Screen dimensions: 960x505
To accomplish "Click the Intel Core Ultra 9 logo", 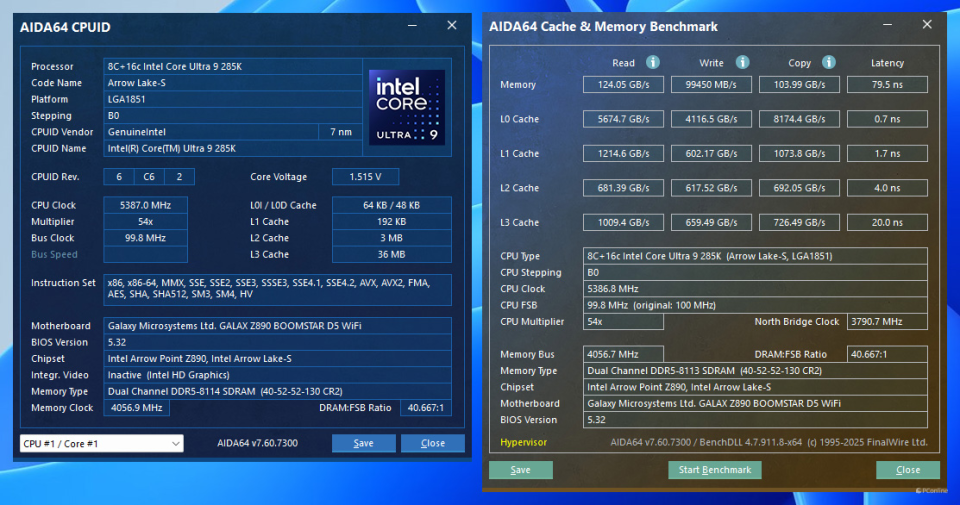I will coord(407,107).
